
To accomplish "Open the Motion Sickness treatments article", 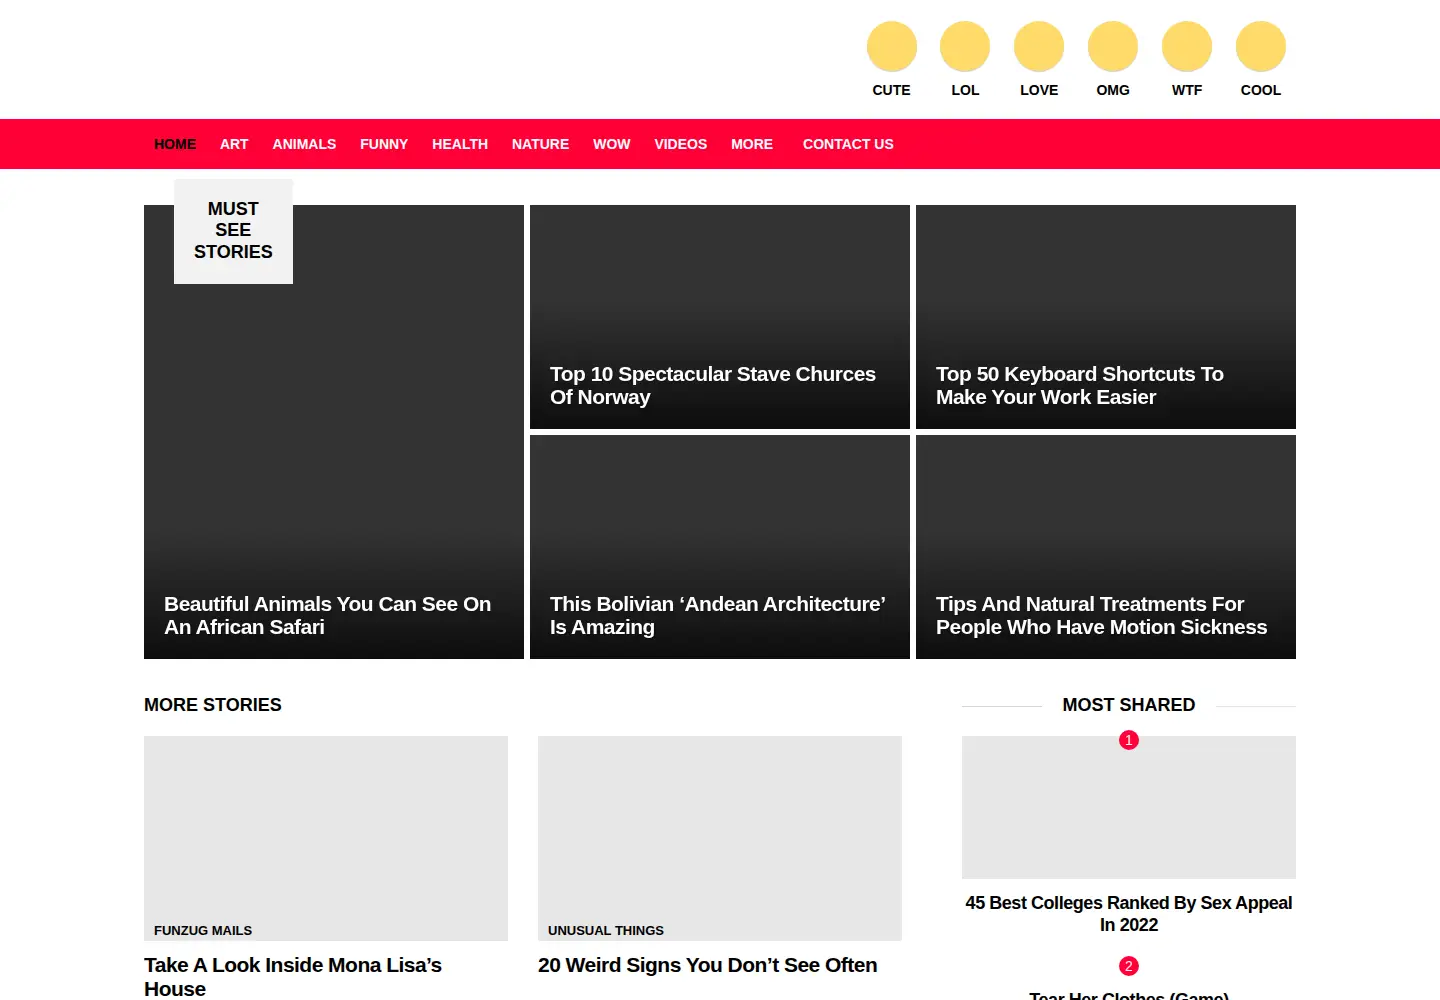I will [1106, 547].
